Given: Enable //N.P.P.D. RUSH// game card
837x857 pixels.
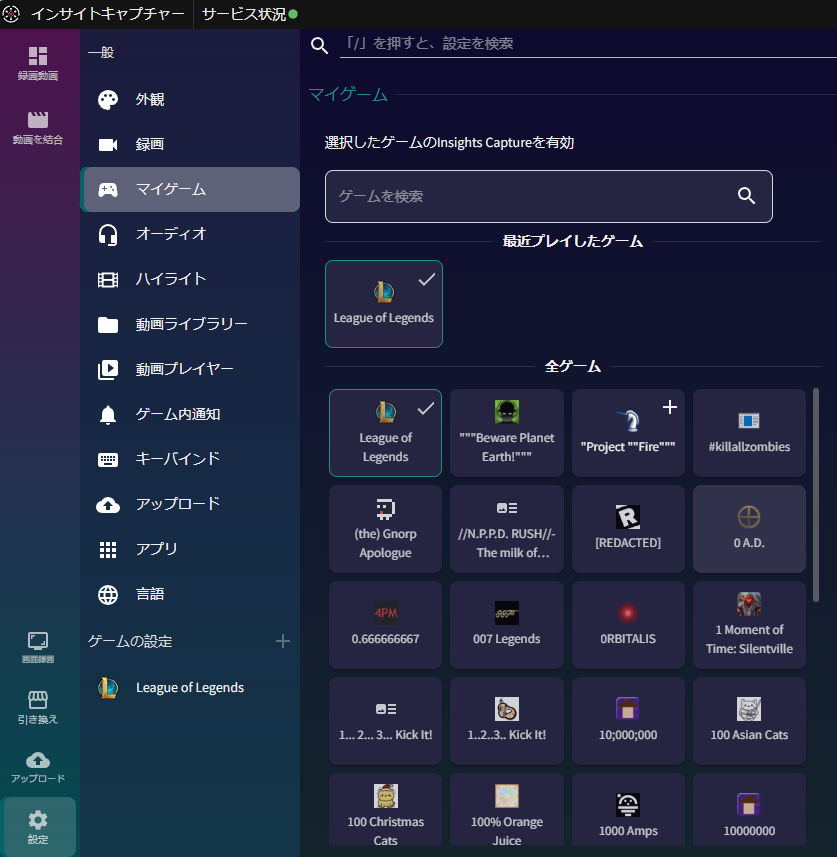Looking at the screenshot, I should 507,529.
